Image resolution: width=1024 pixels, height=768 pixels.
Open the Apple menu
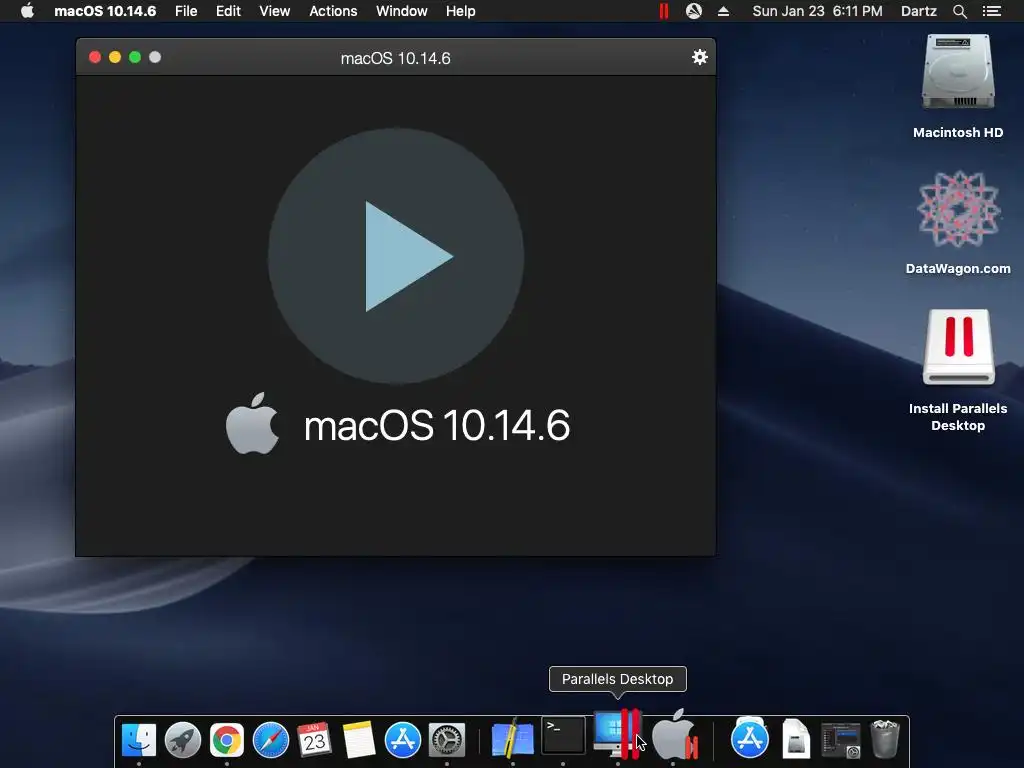click(27, 11)
